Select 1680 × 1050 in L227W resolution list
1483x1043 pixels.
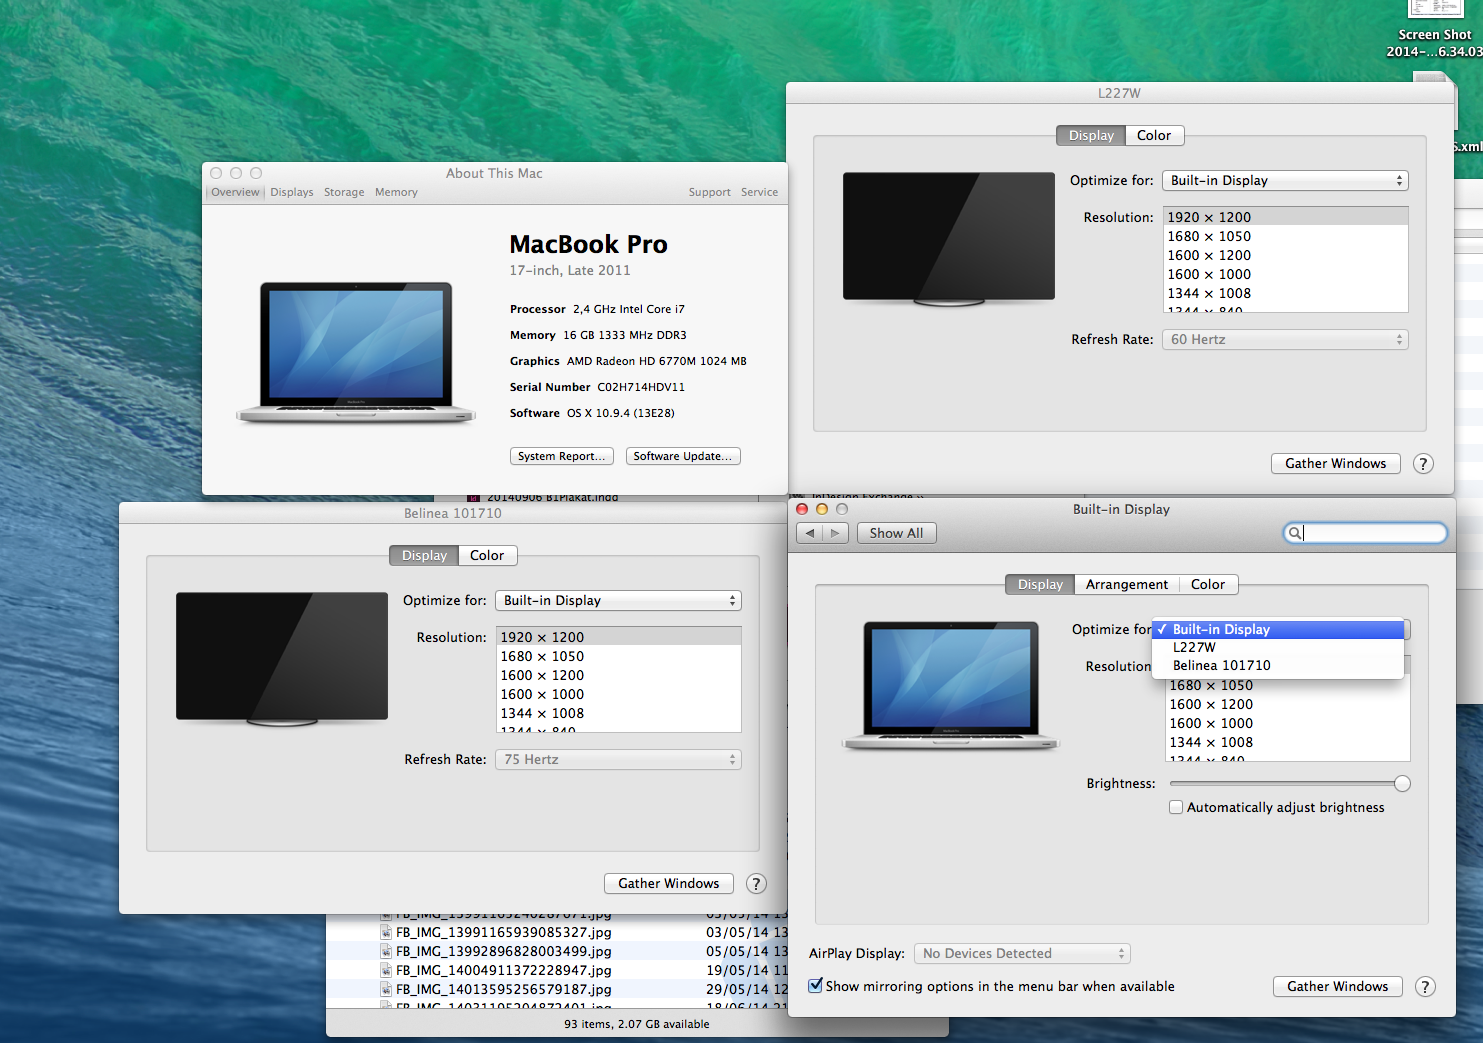coord(1286,236)
